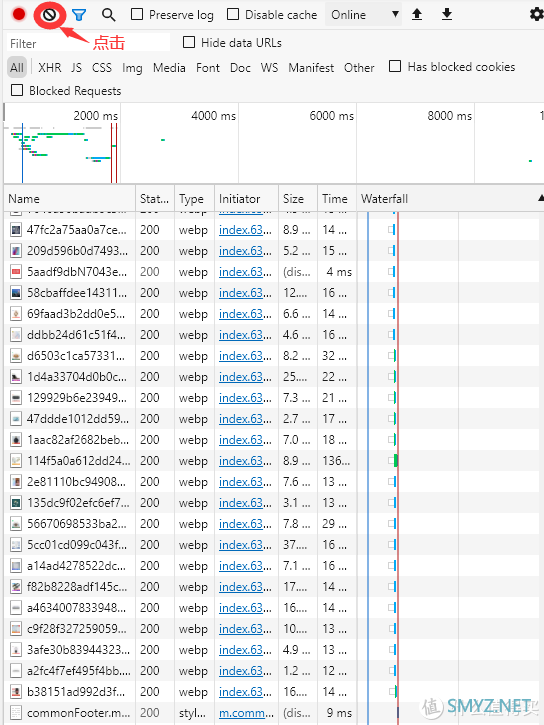Filter requests by Doc
The height and width of the screenshot is (725, 544).
240,68
